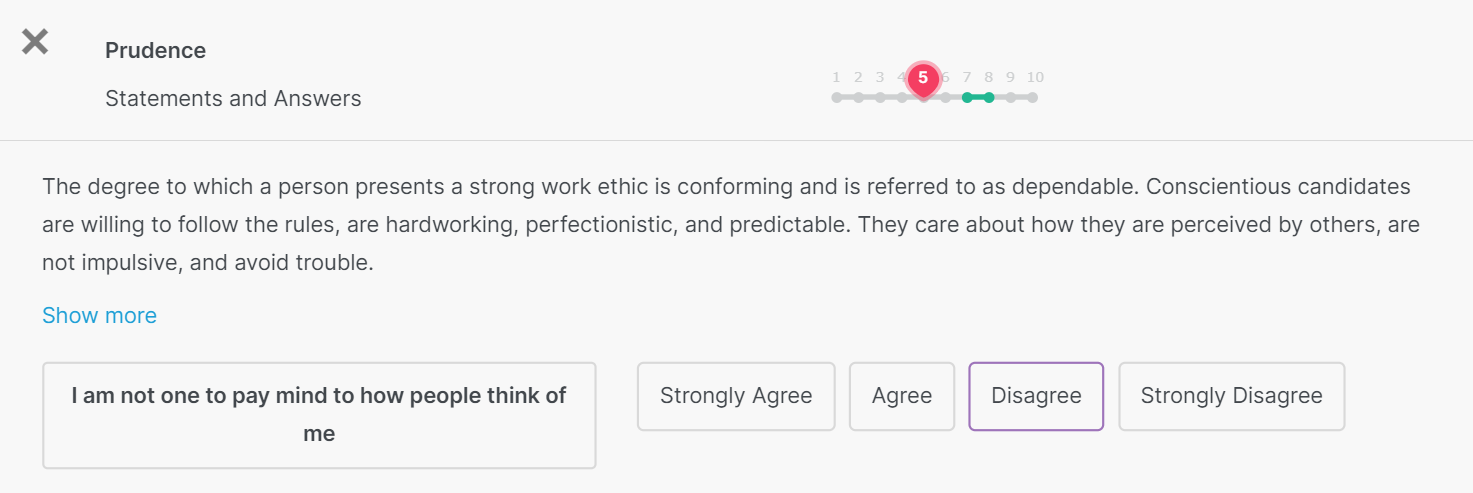
Task: Click the red pin marker showing score 5
Action: [x=923, y=78]
